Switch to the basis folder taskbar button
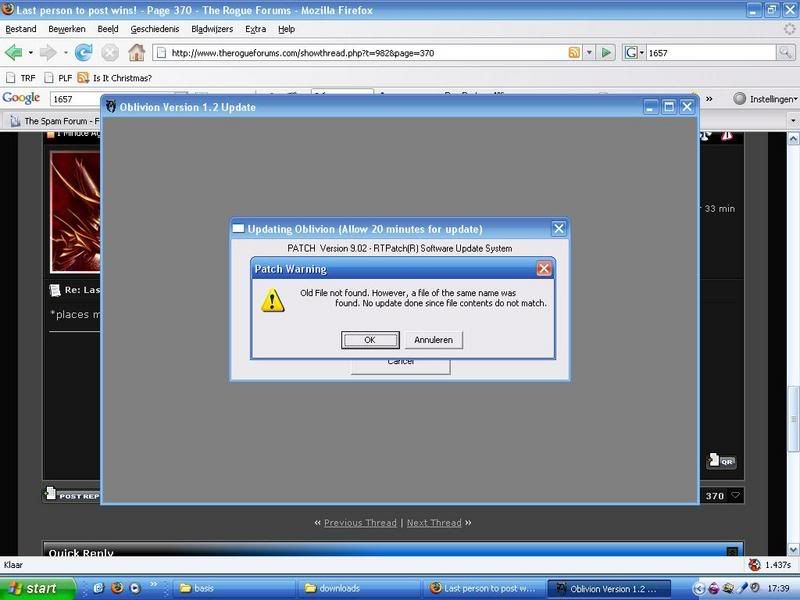The width and height of the screenshot is (800, 600). point(234,588)
